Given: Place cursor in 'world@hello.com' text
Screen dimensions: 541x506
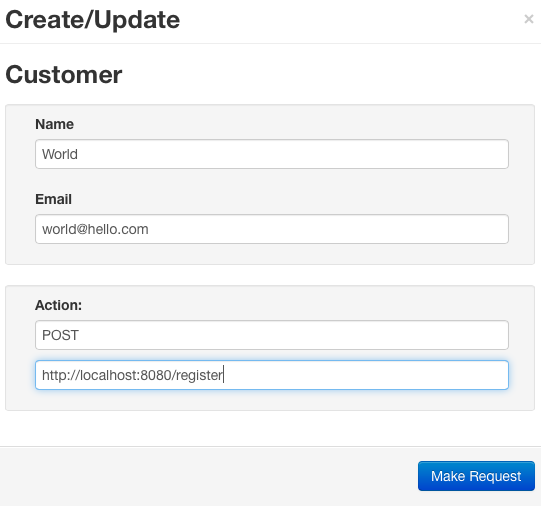Looking at the screenshot, I should [x=95, y=229].
